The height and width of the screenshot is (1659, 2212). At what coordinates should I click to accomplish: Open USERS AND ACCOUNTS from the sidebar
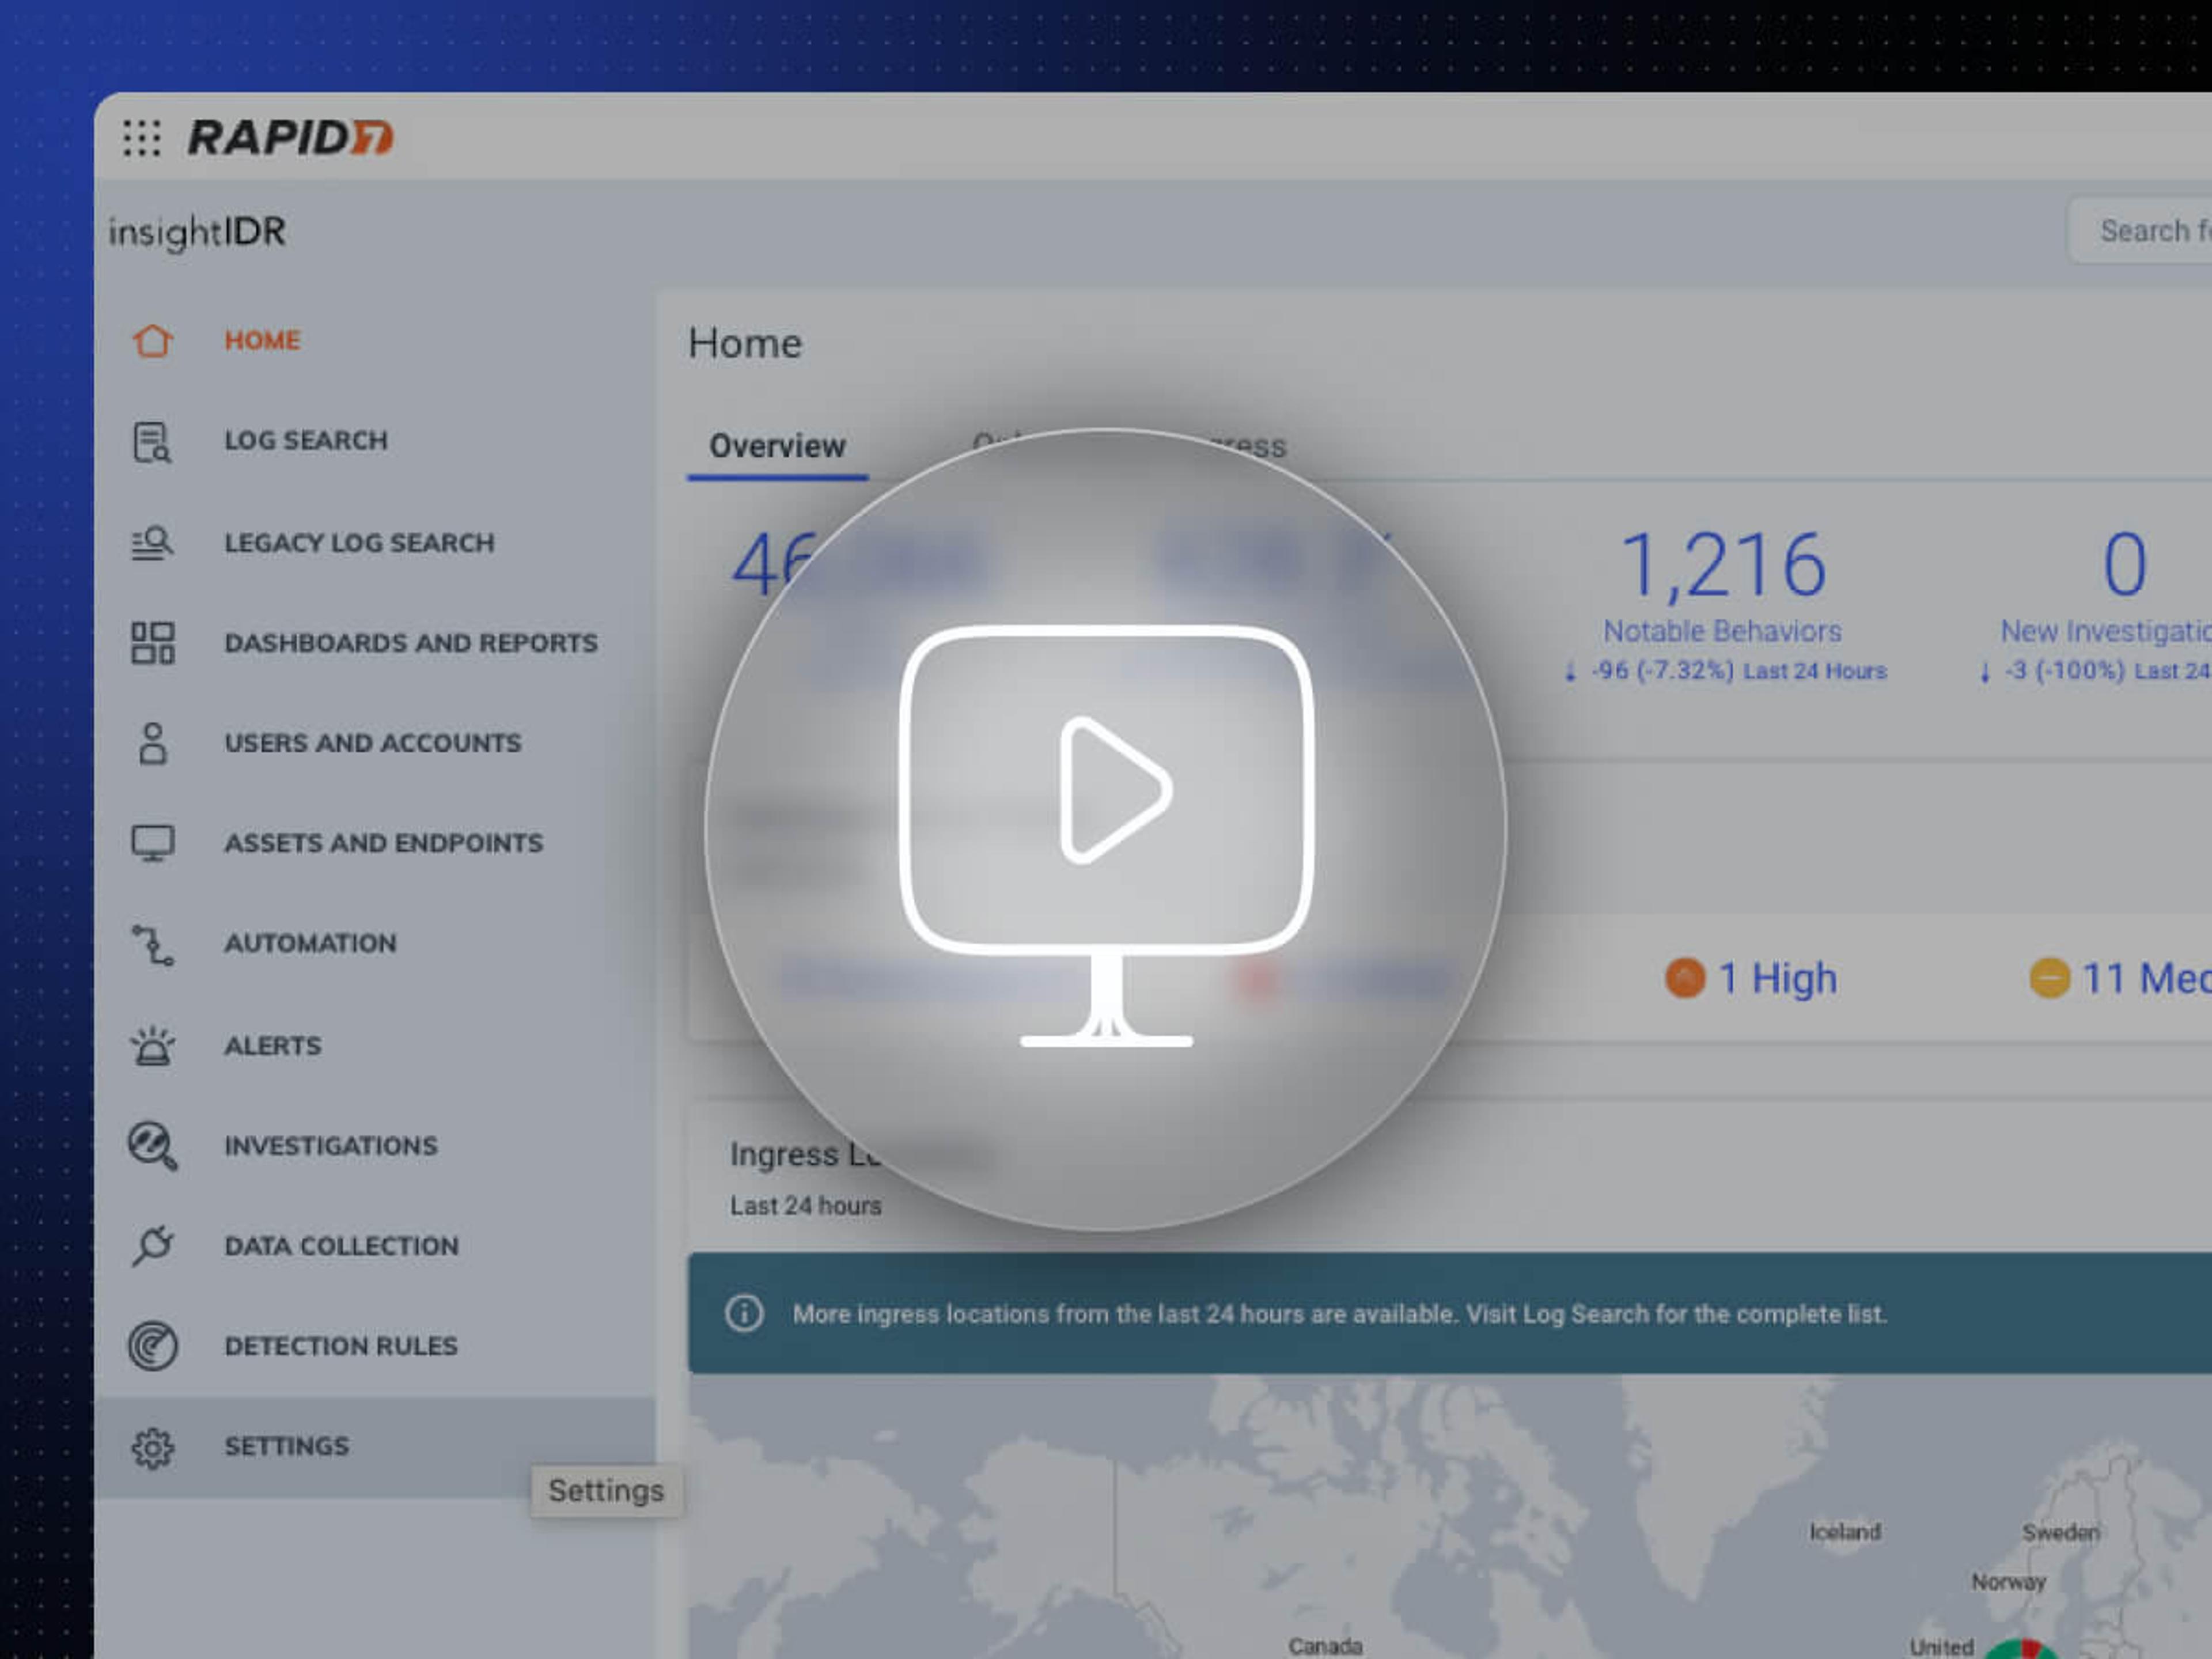(373, 743)
